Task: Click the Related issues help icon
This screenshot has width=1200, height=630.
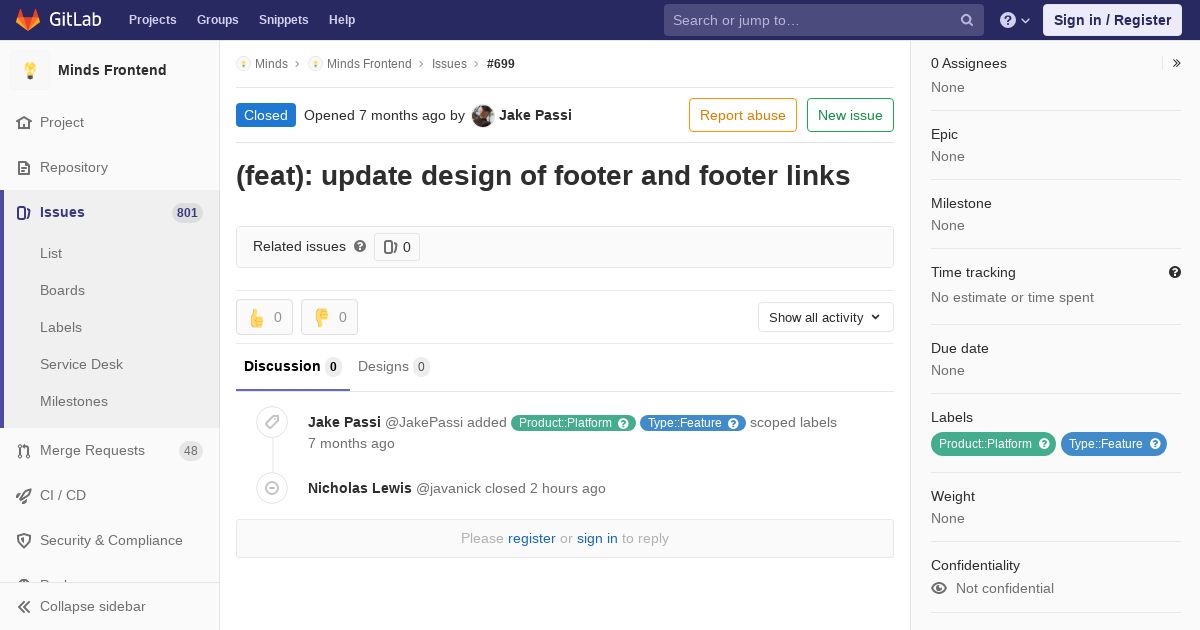Action: click(x=360, y=246)
